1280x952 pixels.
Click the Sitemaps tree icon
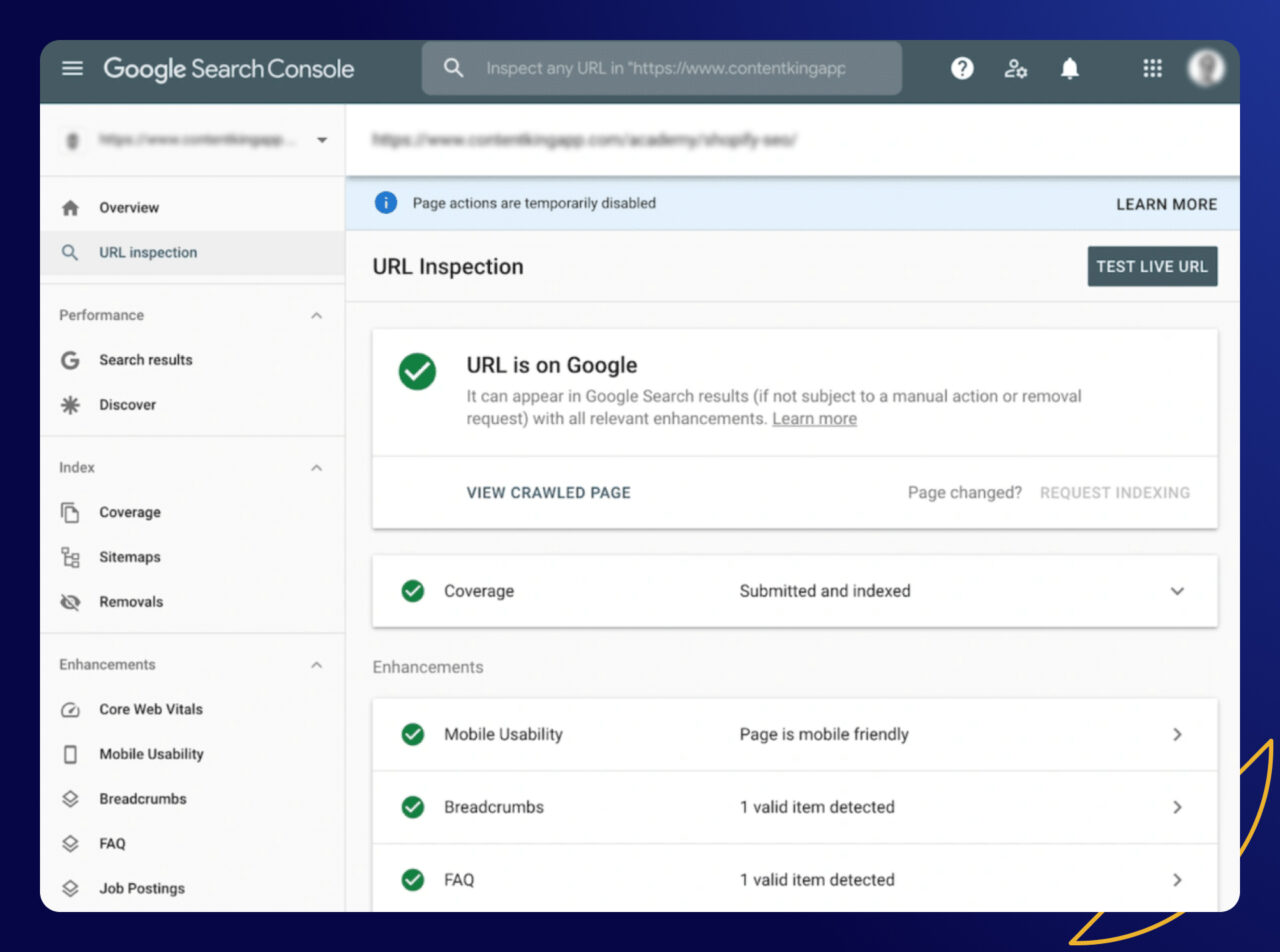[x=70, y=557]
